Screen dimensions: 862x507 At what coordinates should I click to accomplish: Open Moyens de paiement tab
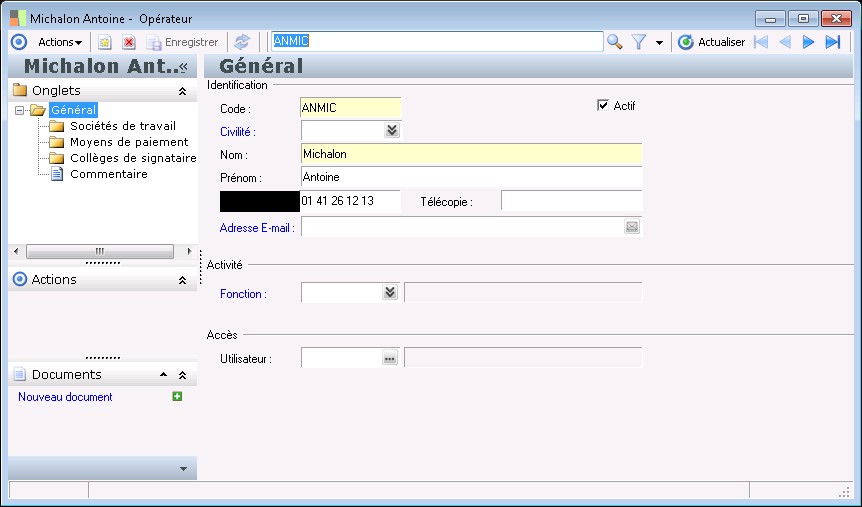coord(129,142)
